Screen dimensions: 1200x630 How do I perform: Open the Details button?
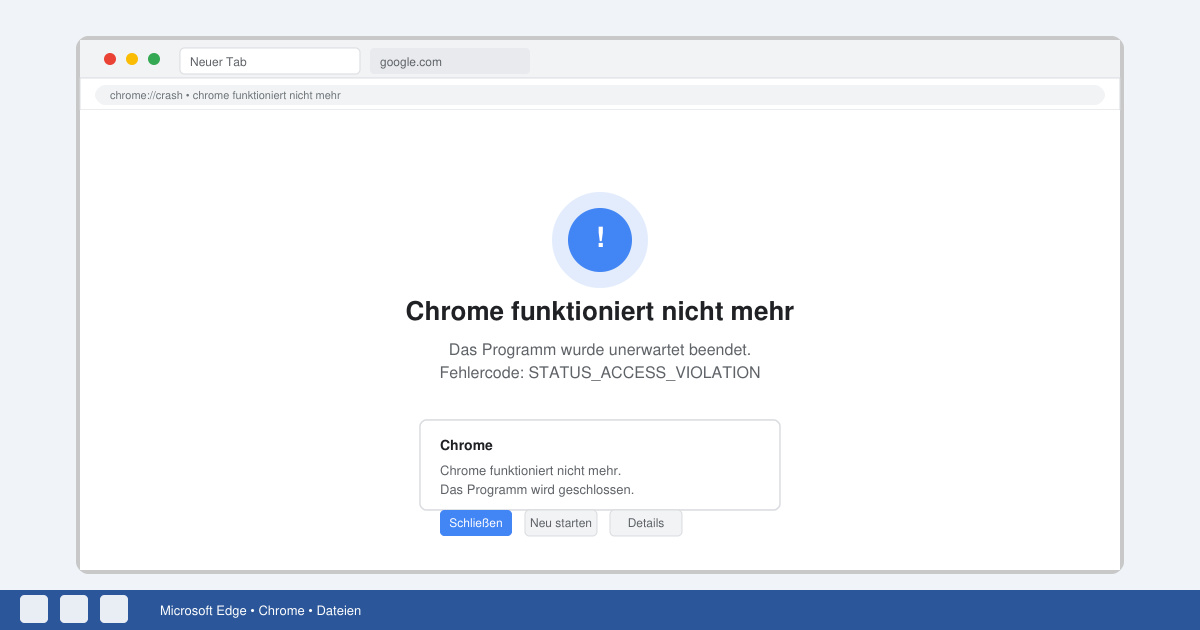coord(646,523)
